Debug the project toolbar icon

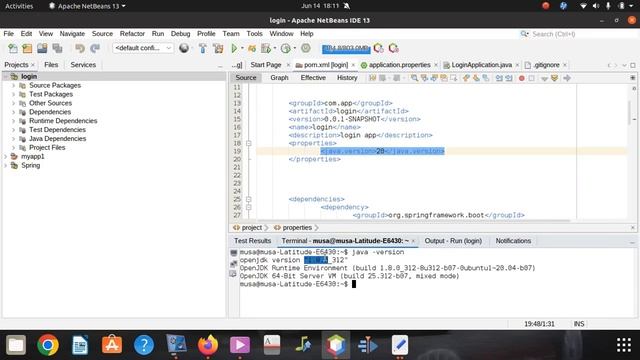pos(252,49)
